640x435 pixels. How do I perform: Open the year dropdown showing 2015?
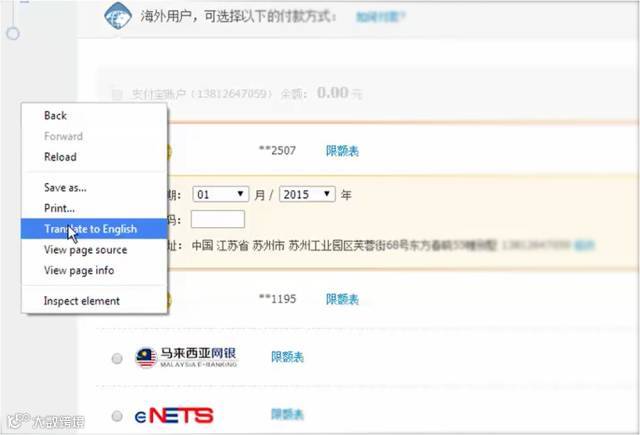[x=307, y=194]
